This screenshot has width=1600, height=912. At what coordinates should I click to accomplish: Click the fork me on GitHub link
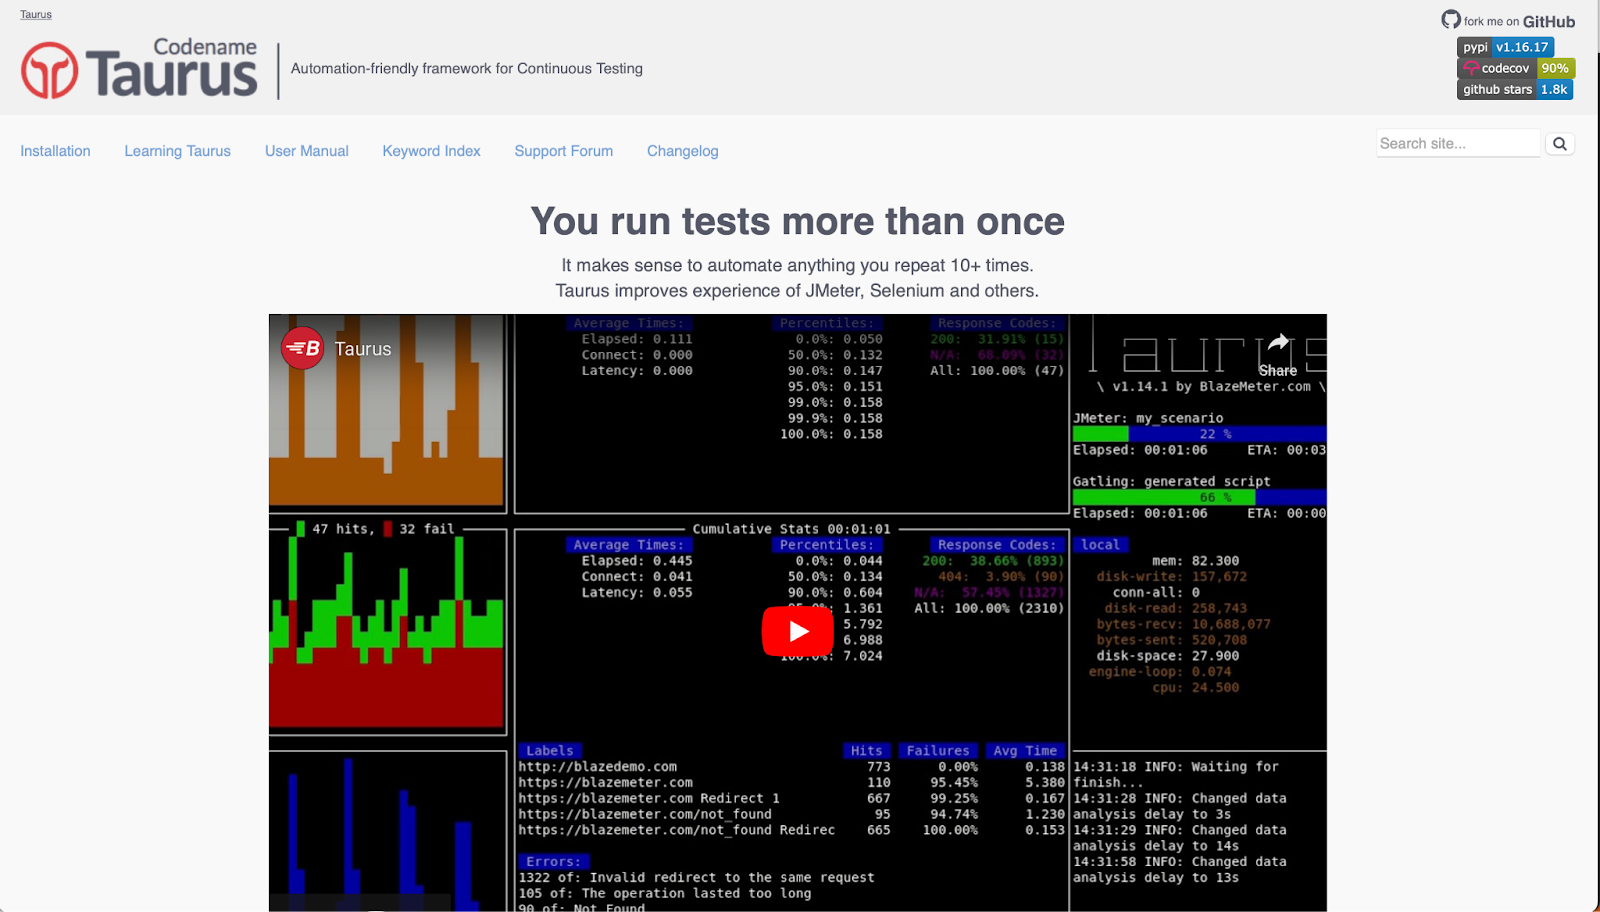[1519, 21]
